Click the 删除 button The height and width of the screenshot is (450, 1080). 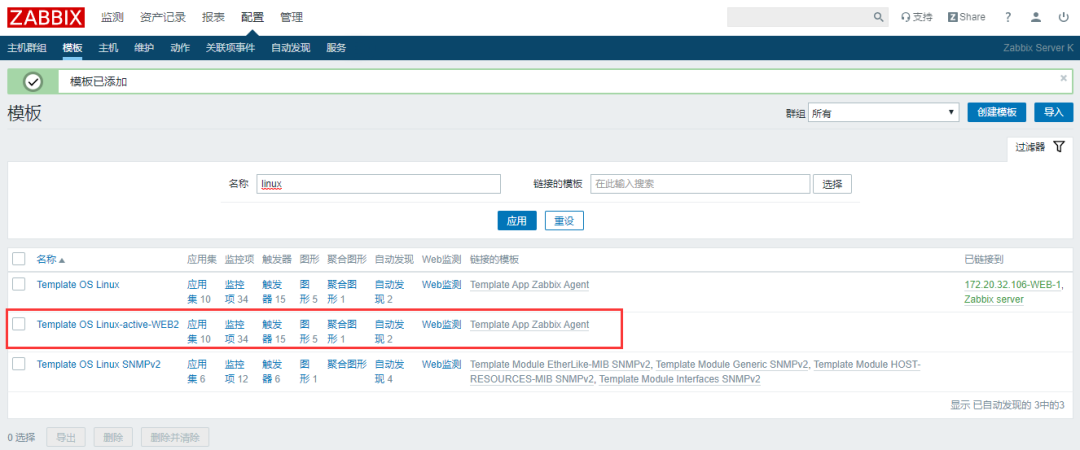click(113, 437)
